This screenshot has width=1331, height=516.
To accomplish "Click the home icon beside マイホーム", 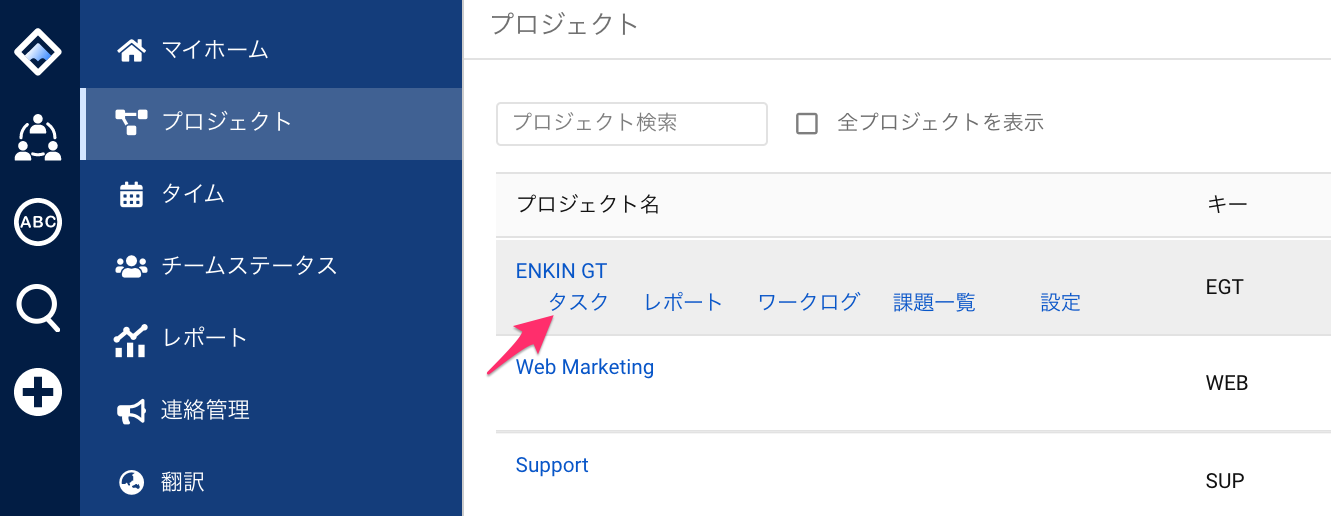I will coord(131,50).
